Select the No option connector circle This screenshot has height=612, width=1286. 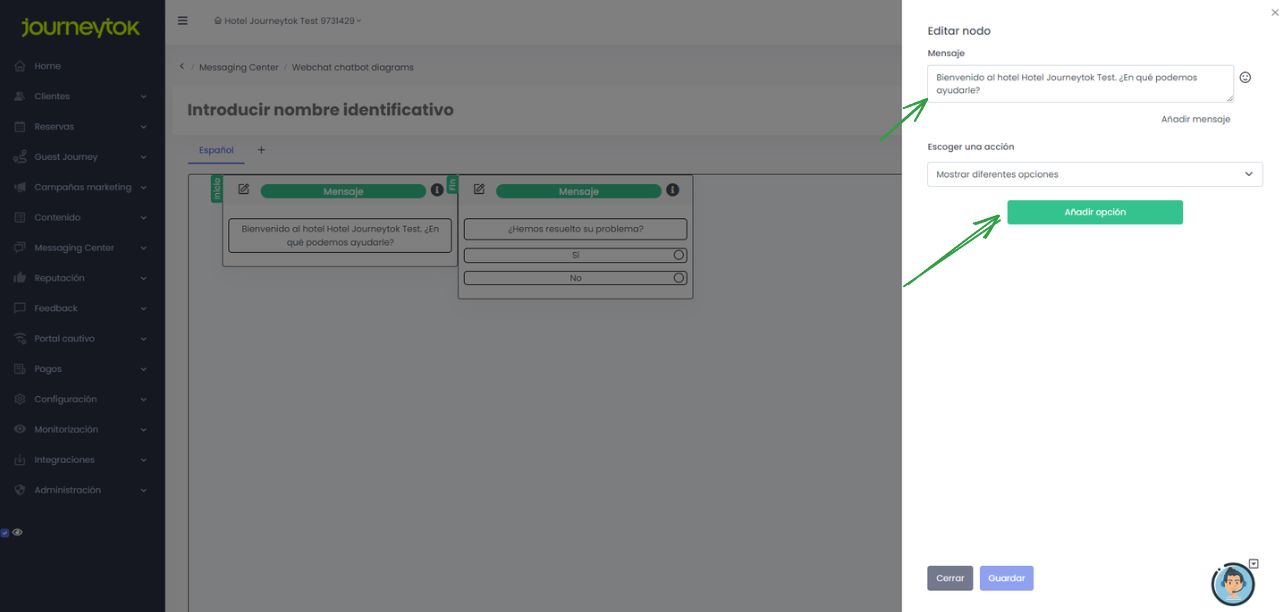(x=679, y=278)
